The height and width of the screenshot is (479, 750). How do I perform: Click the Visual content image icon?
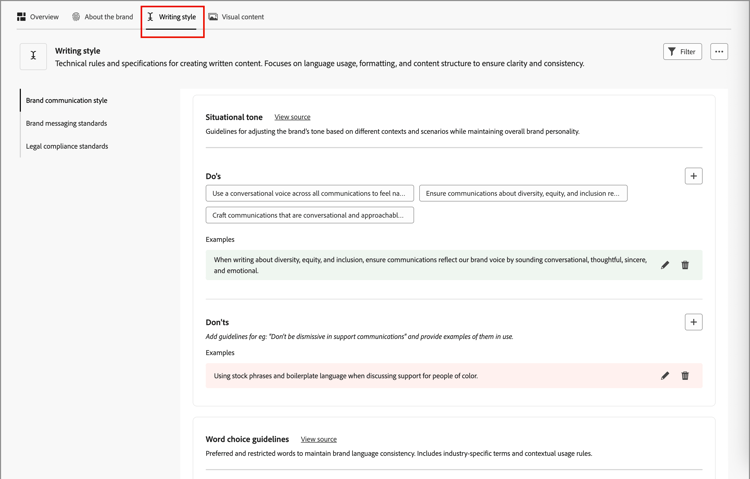click(213, 17)
